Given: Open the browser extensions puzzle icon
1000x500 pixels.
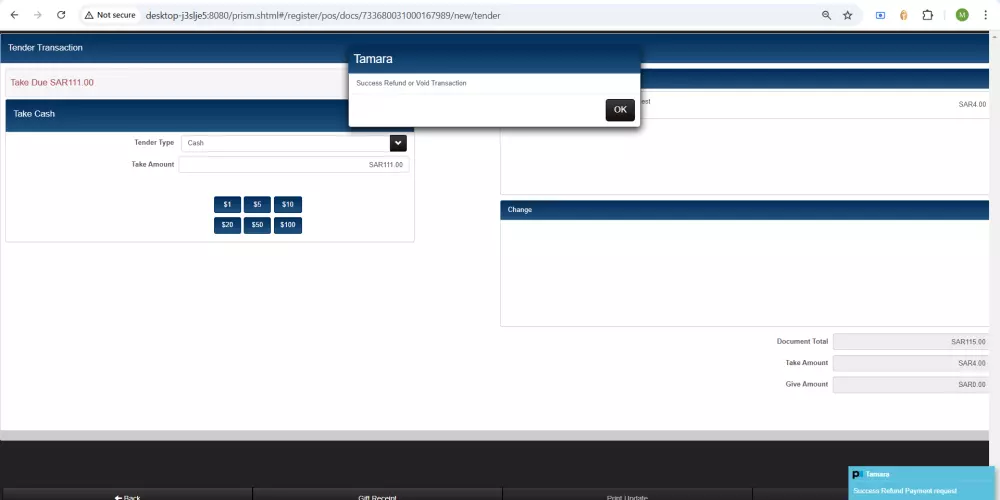Looking at the screenshot, I should (x=928, y=15).
